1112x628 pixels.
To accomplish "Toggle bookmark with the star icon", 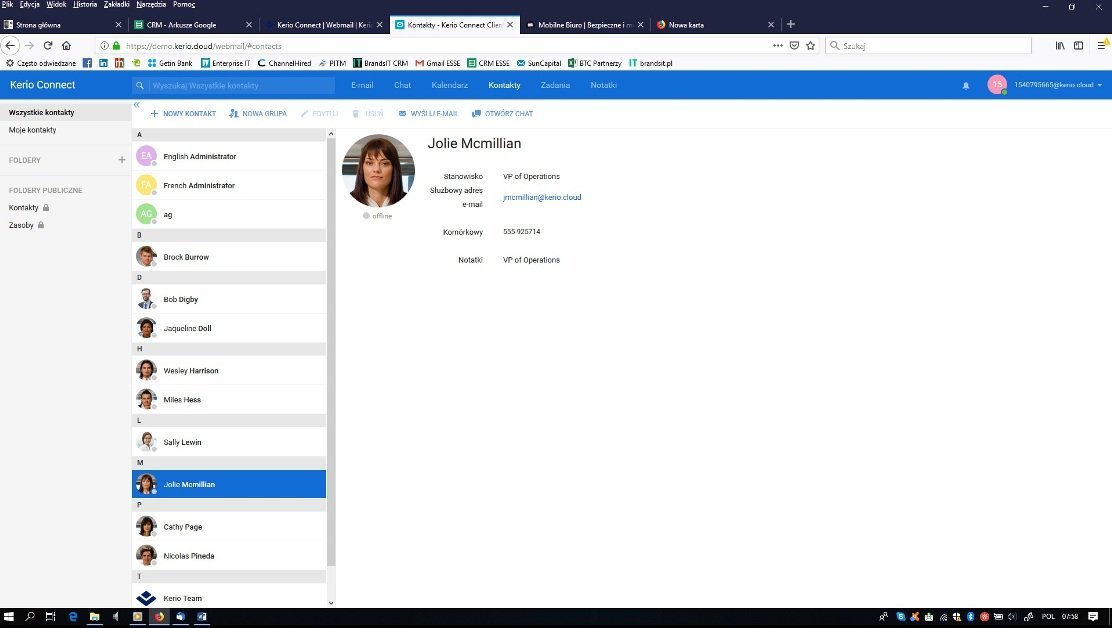I will [x=811, y=45].
